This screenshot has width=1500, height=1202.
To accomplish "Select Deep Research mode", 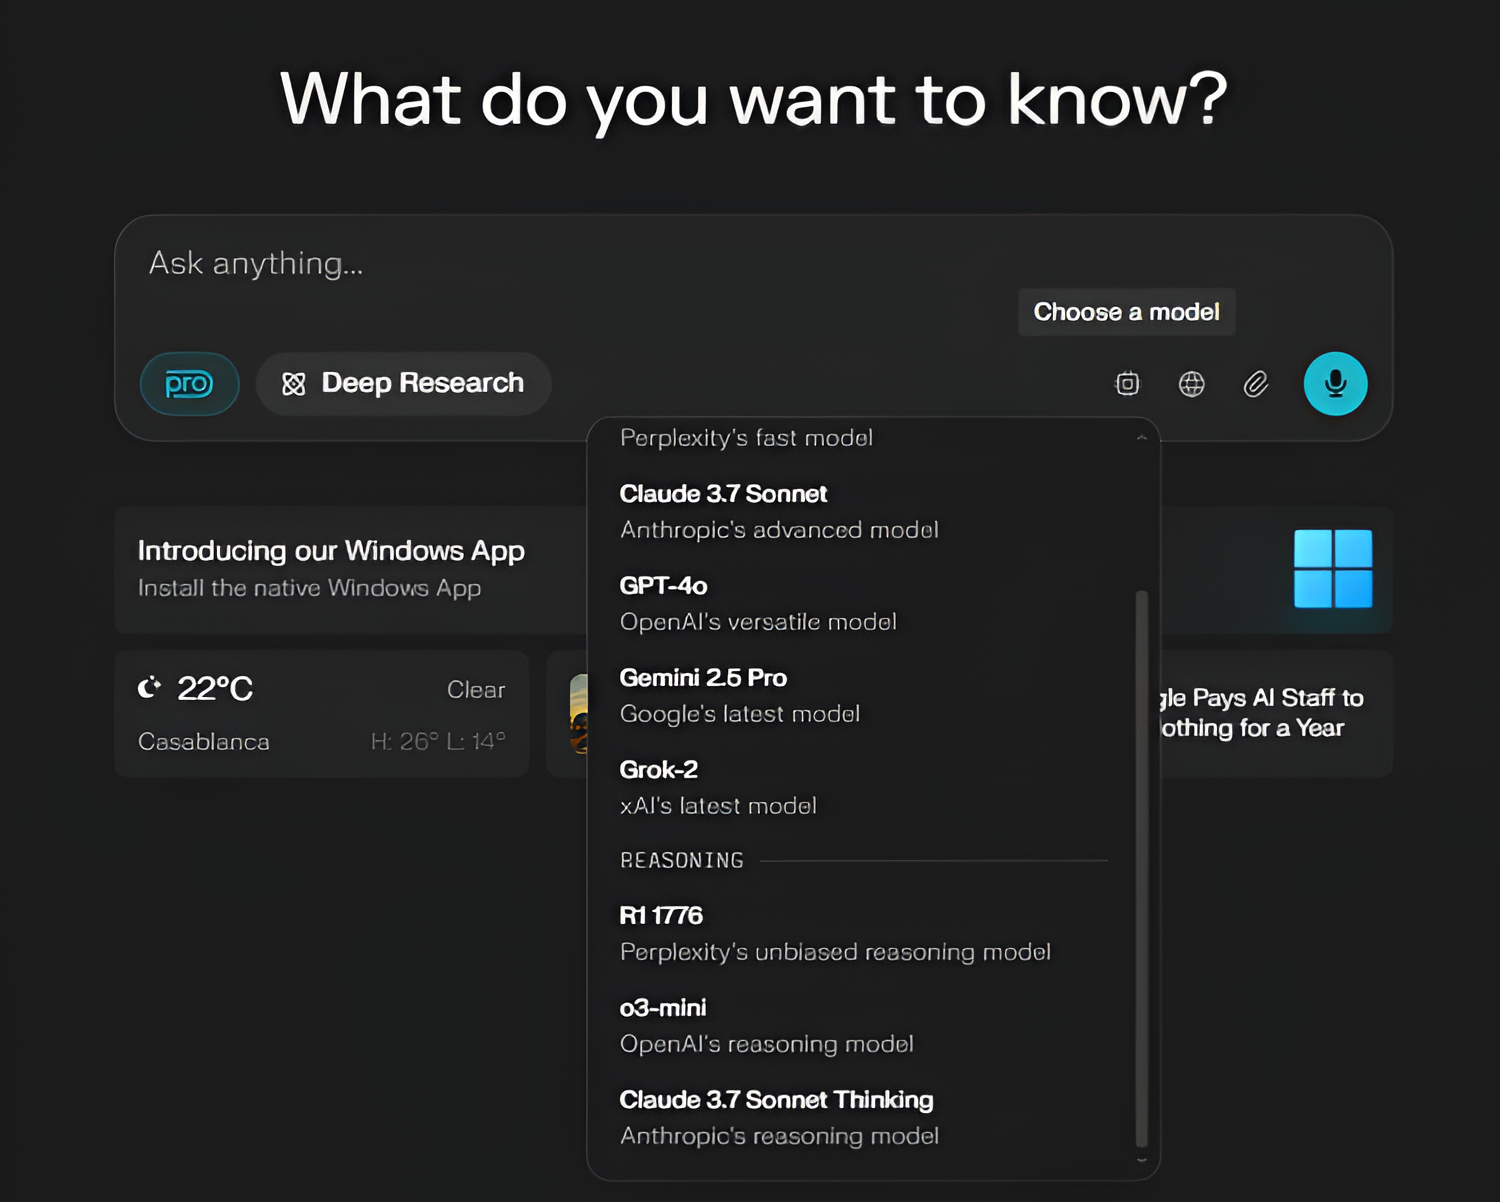I will pyautogui.click(x=403, y=384).
